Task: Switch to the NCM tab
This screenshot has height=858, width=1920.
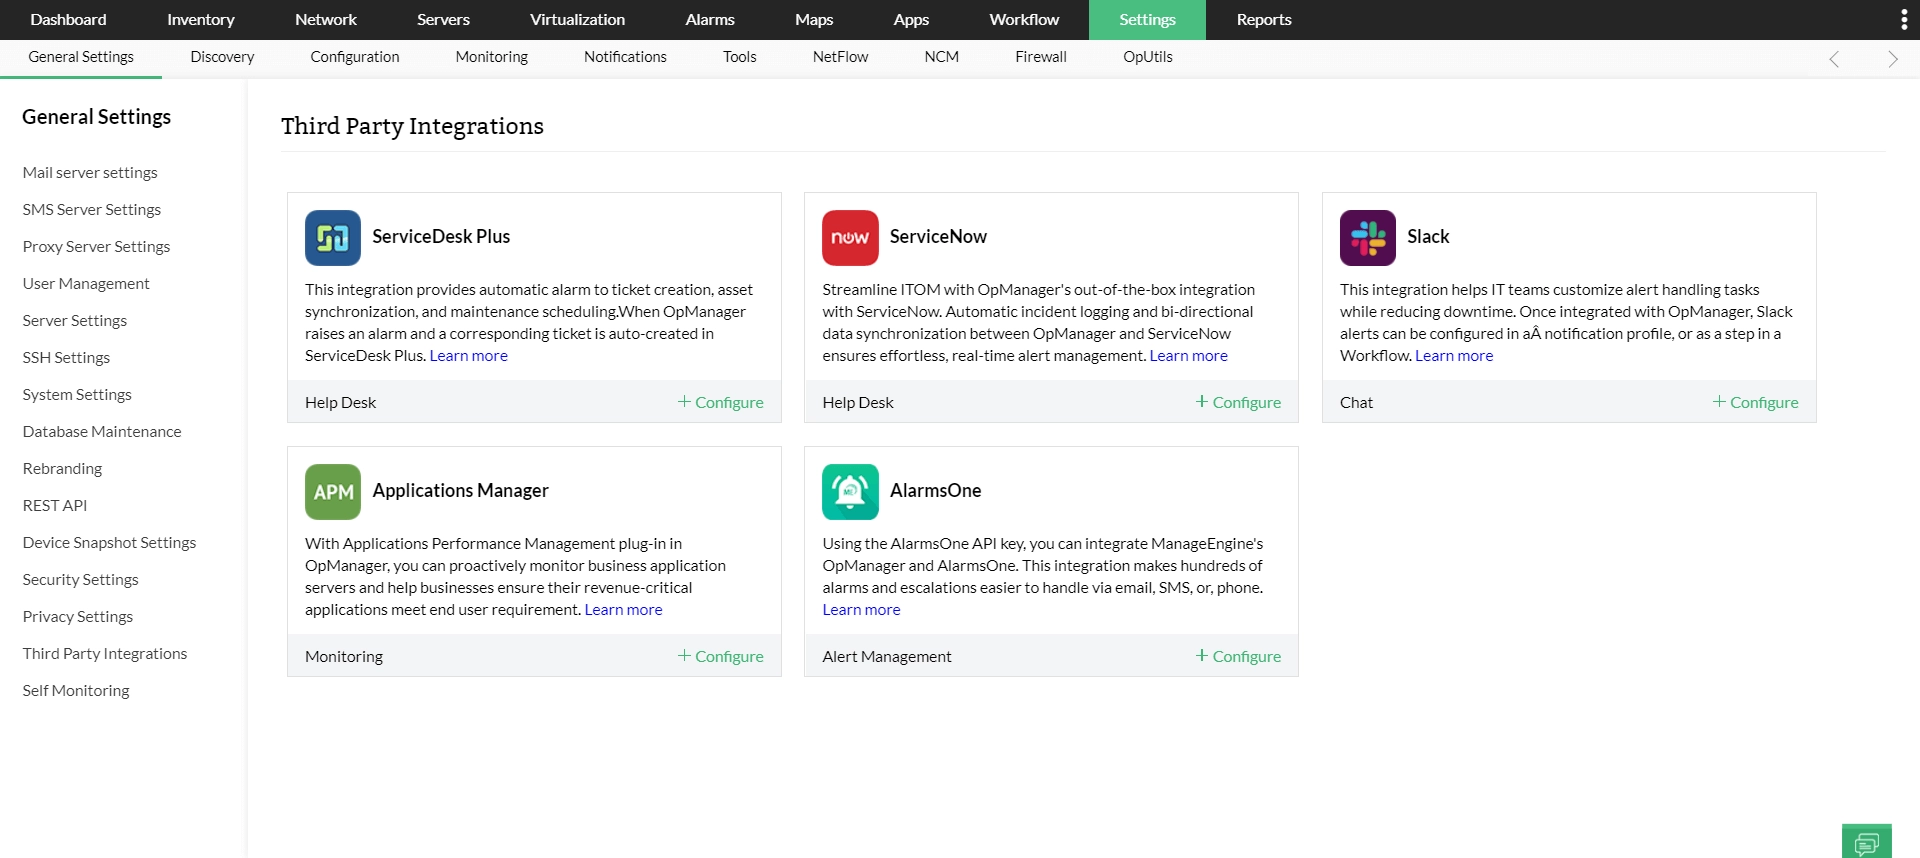Action: pyautogui.click(x=941, y=58)
